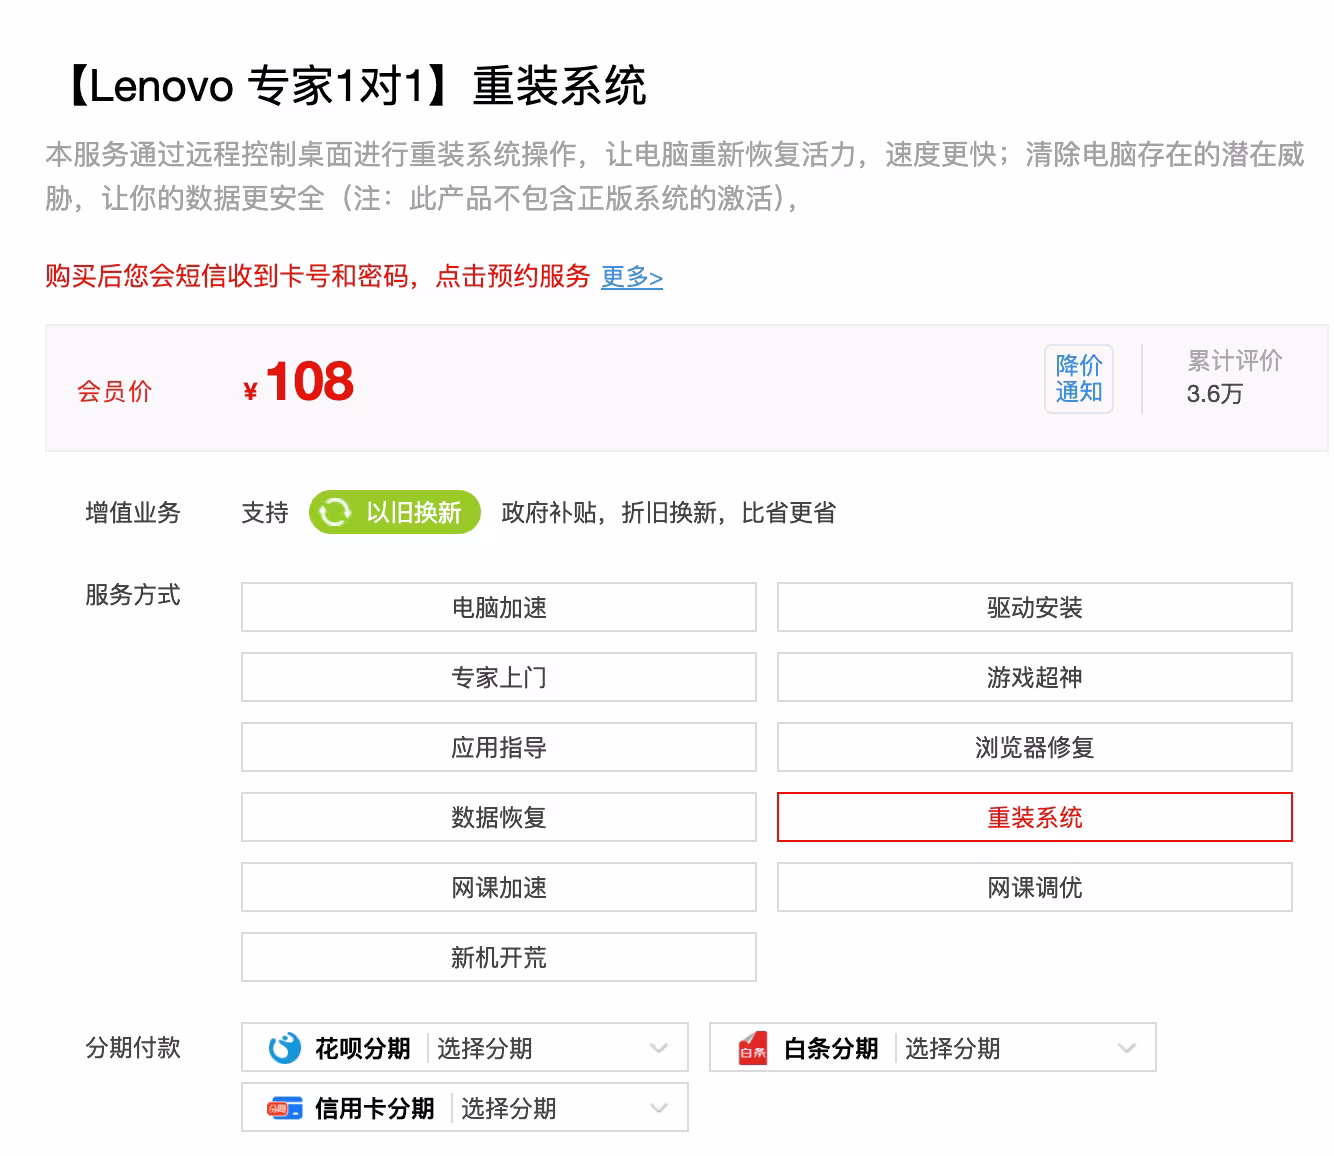
Task: Choose the 网课调优 service option
Action: click(x=1035, y=887)
